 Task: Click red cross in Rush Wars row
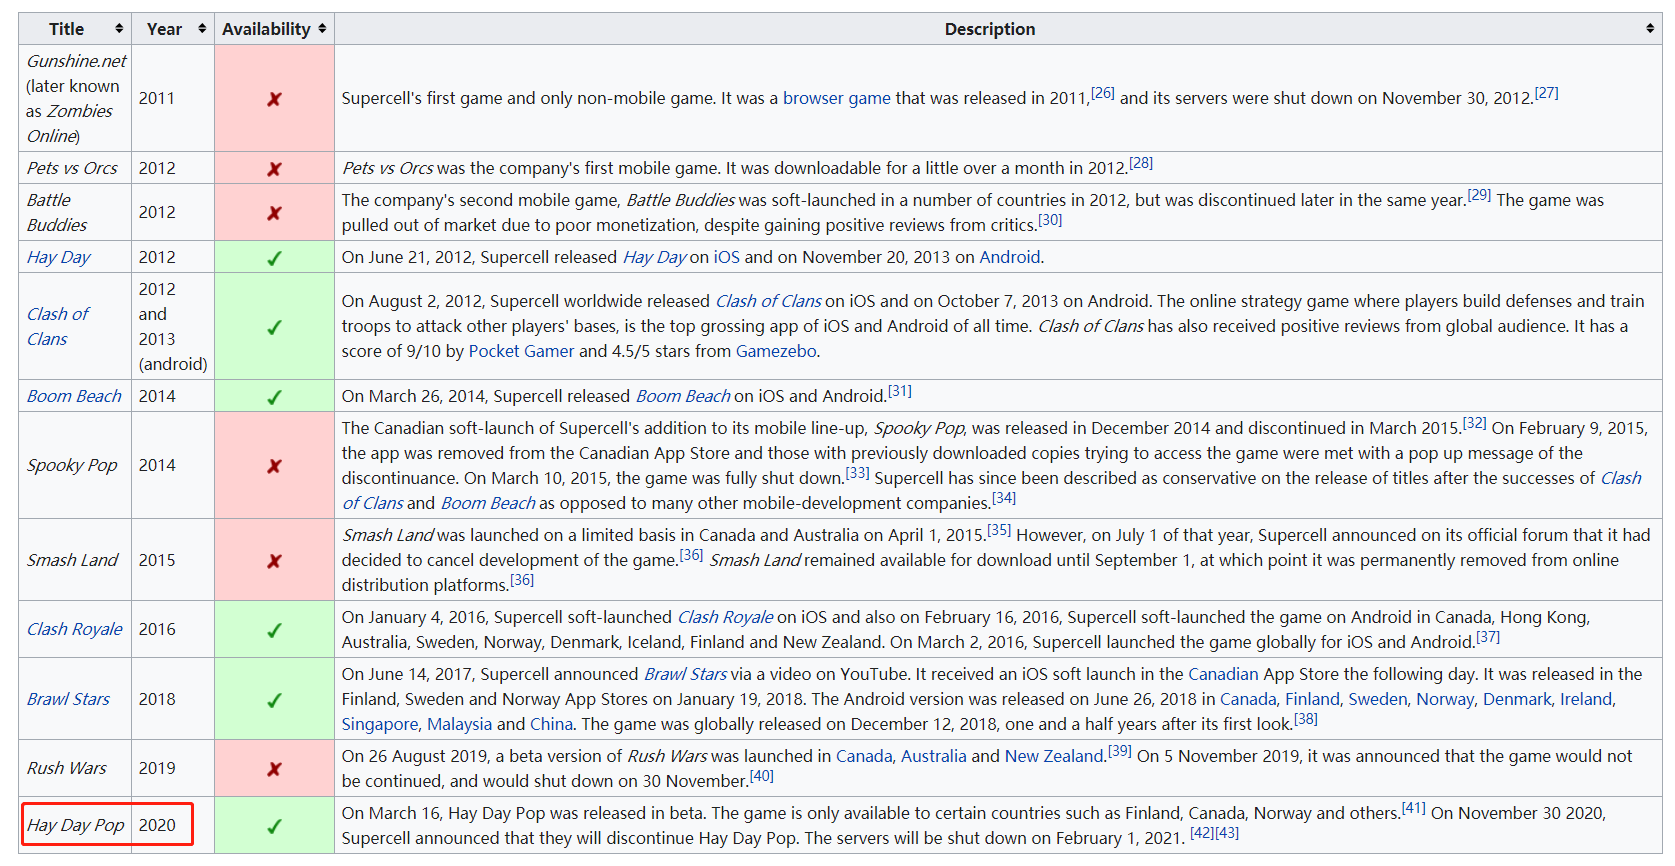tap(274, 769)
